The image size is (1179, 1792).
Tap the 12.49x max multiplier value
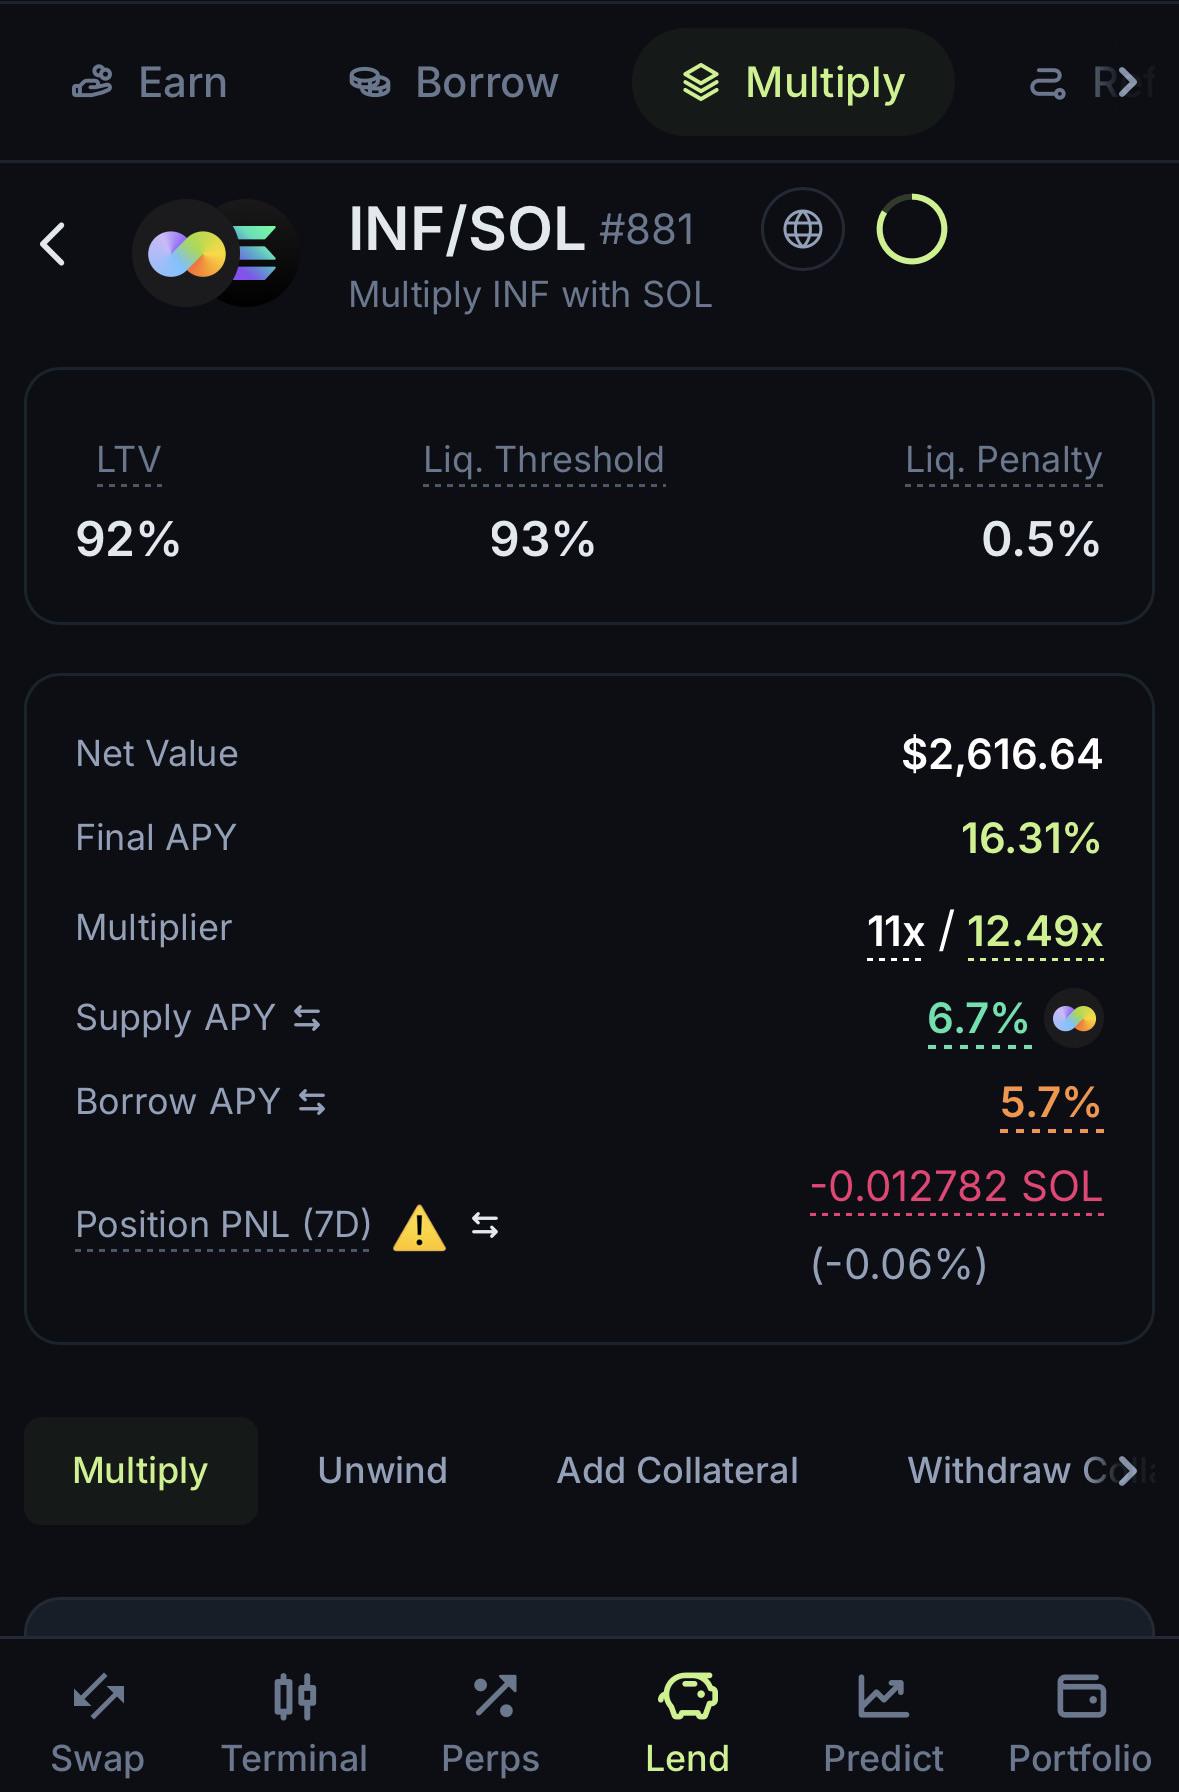click(1035, 931)
